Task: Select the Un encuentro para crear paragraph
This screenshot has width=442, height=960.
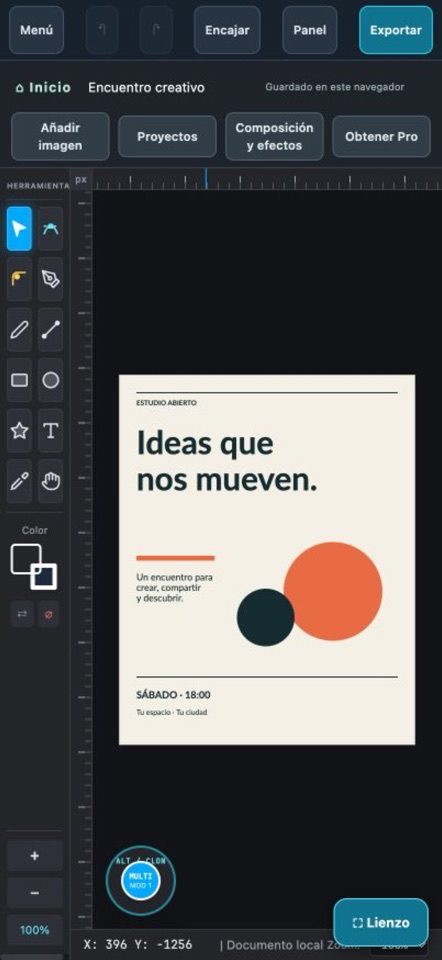Action: point(174,588)
